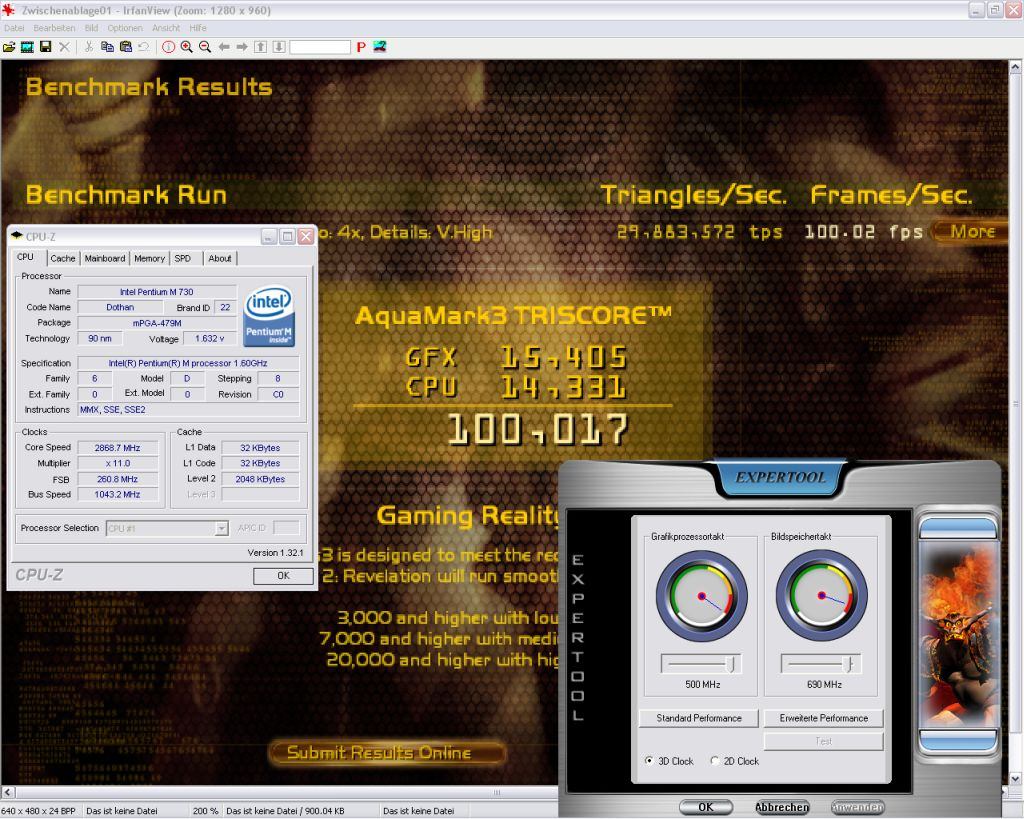Screen dimensions: 1024x819
Task: Click the Test button in Expertool
Action: tap(824, 741)
